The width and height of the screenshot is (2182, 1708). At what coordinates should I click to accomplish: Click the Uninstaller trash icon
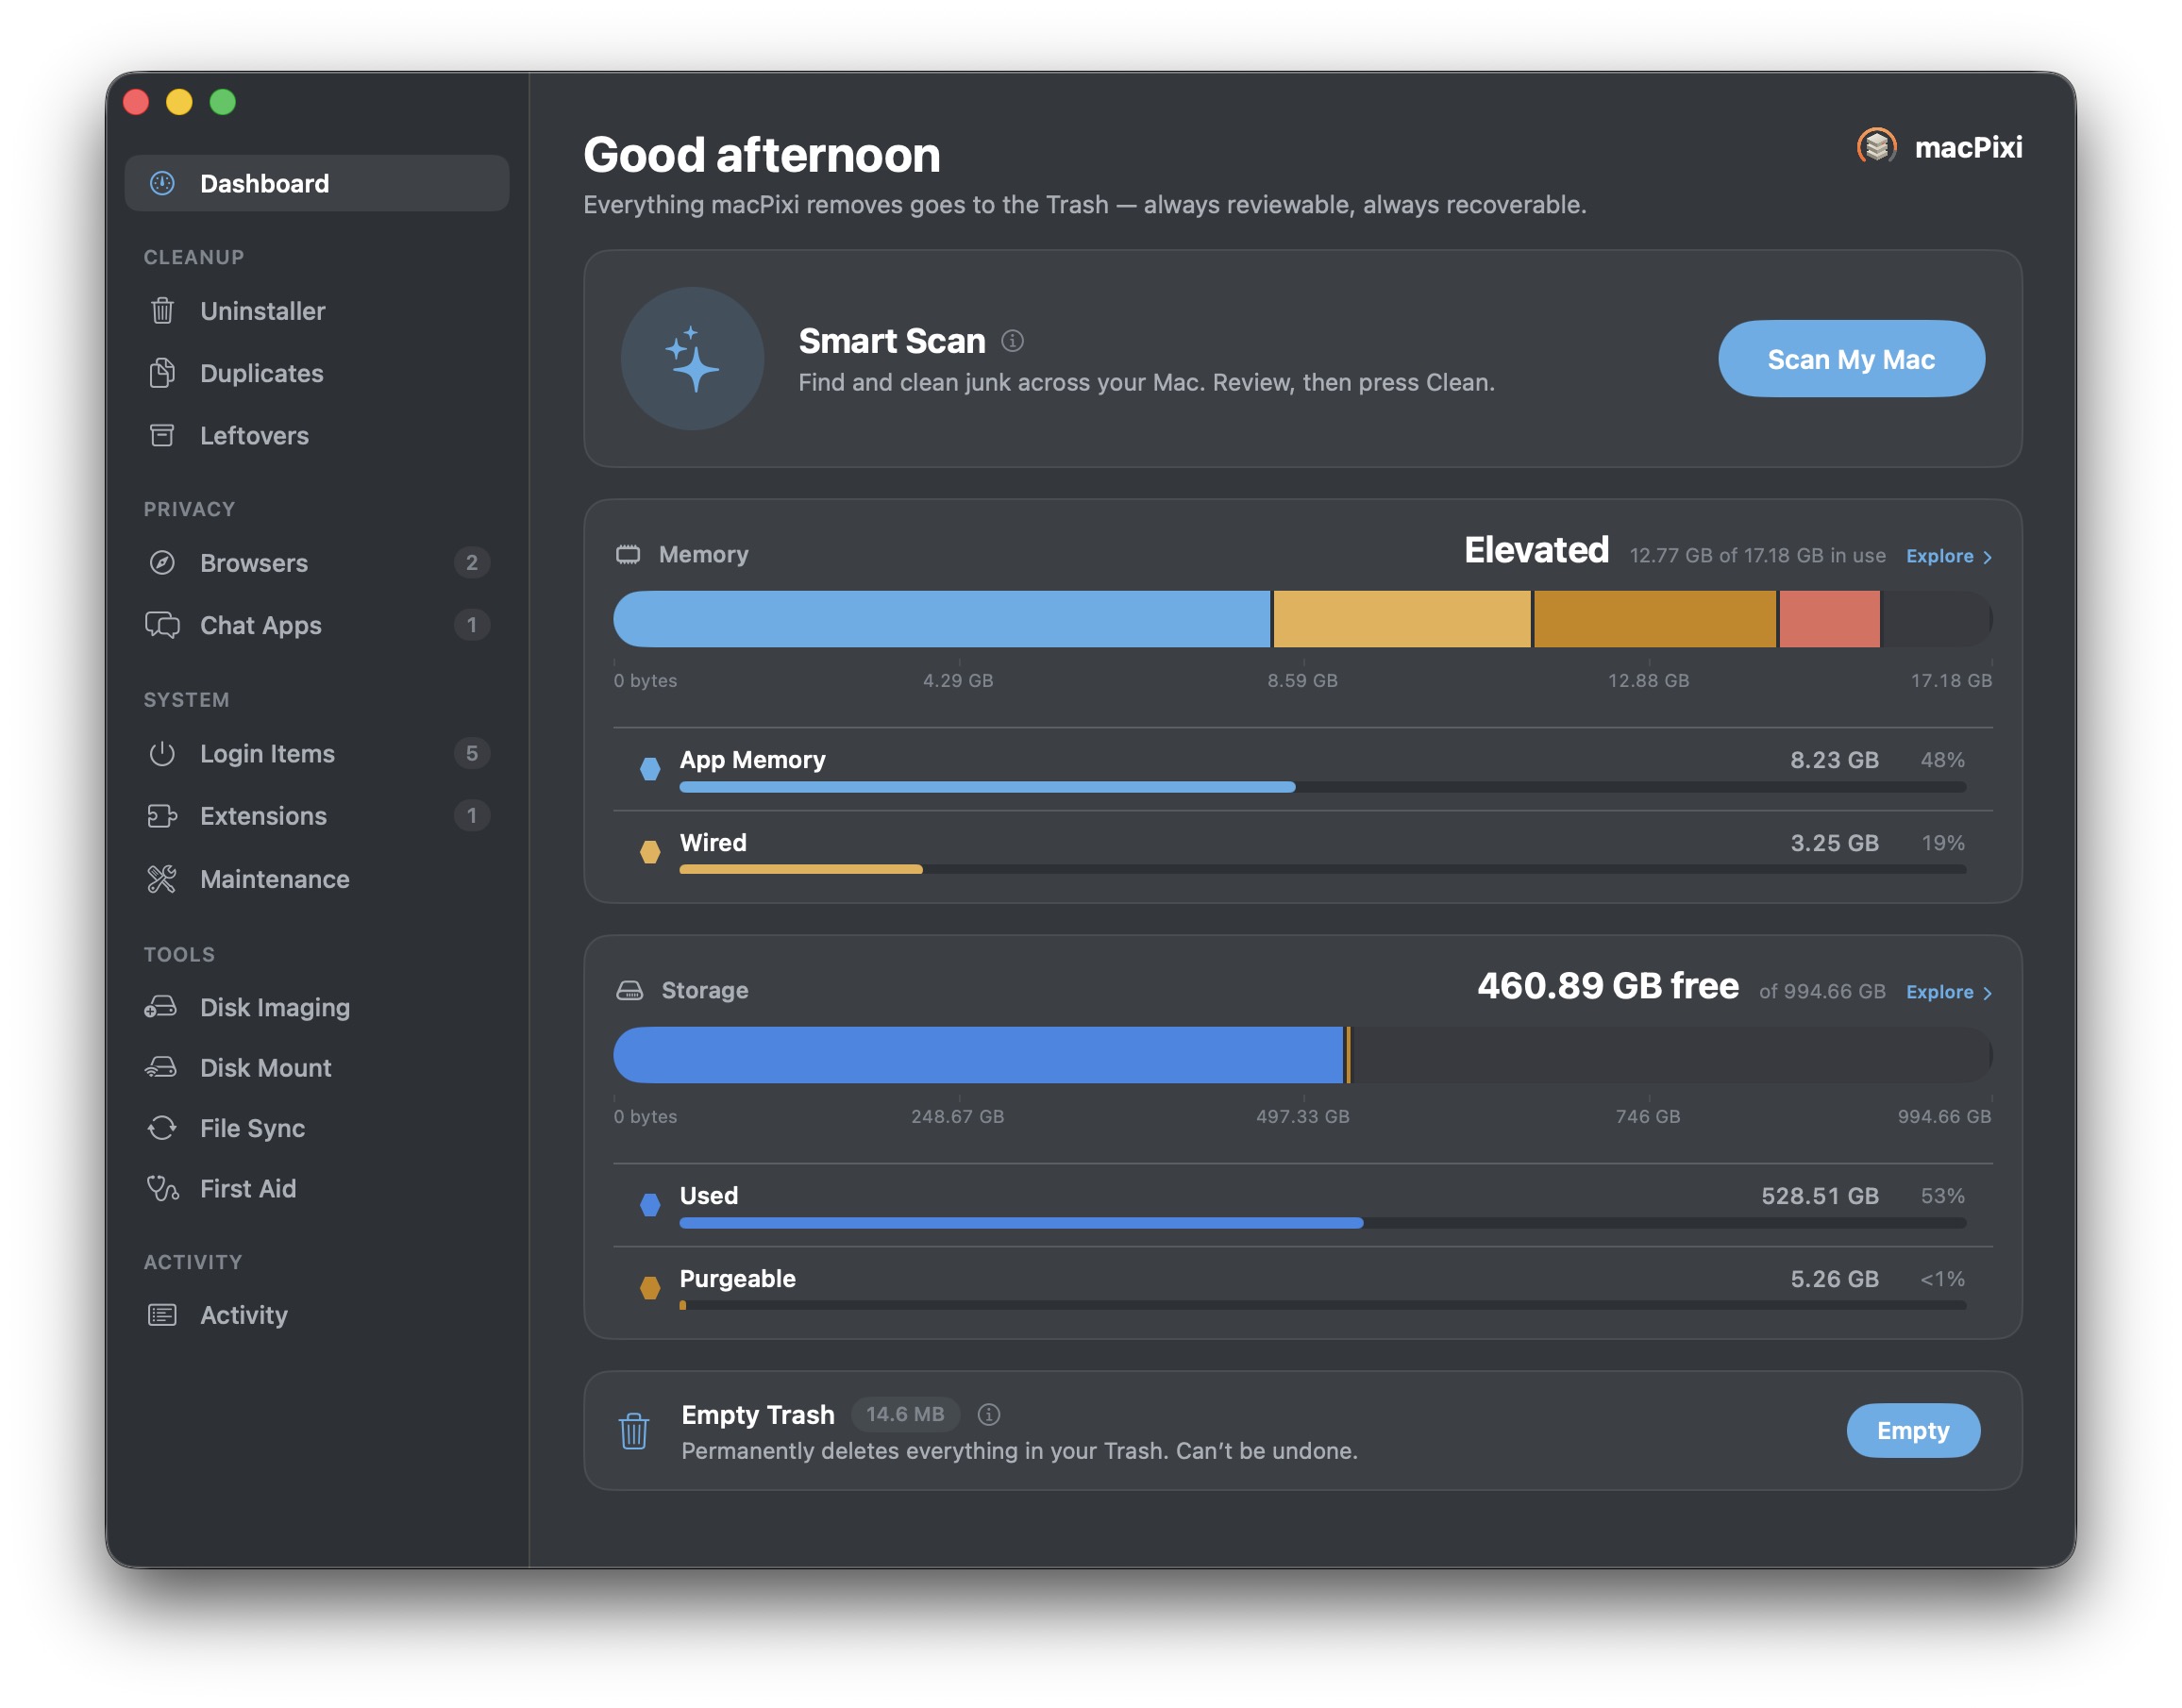pos(162,311)
